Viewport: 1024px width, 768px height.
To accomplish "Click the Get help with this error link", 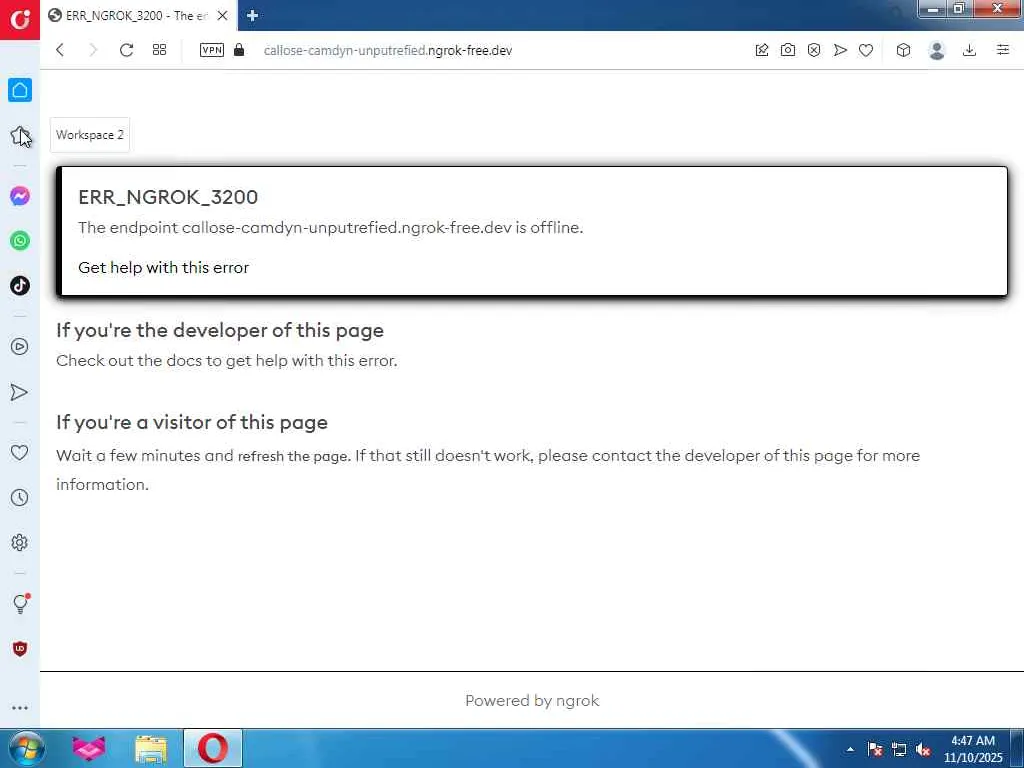I will point(163,268).
